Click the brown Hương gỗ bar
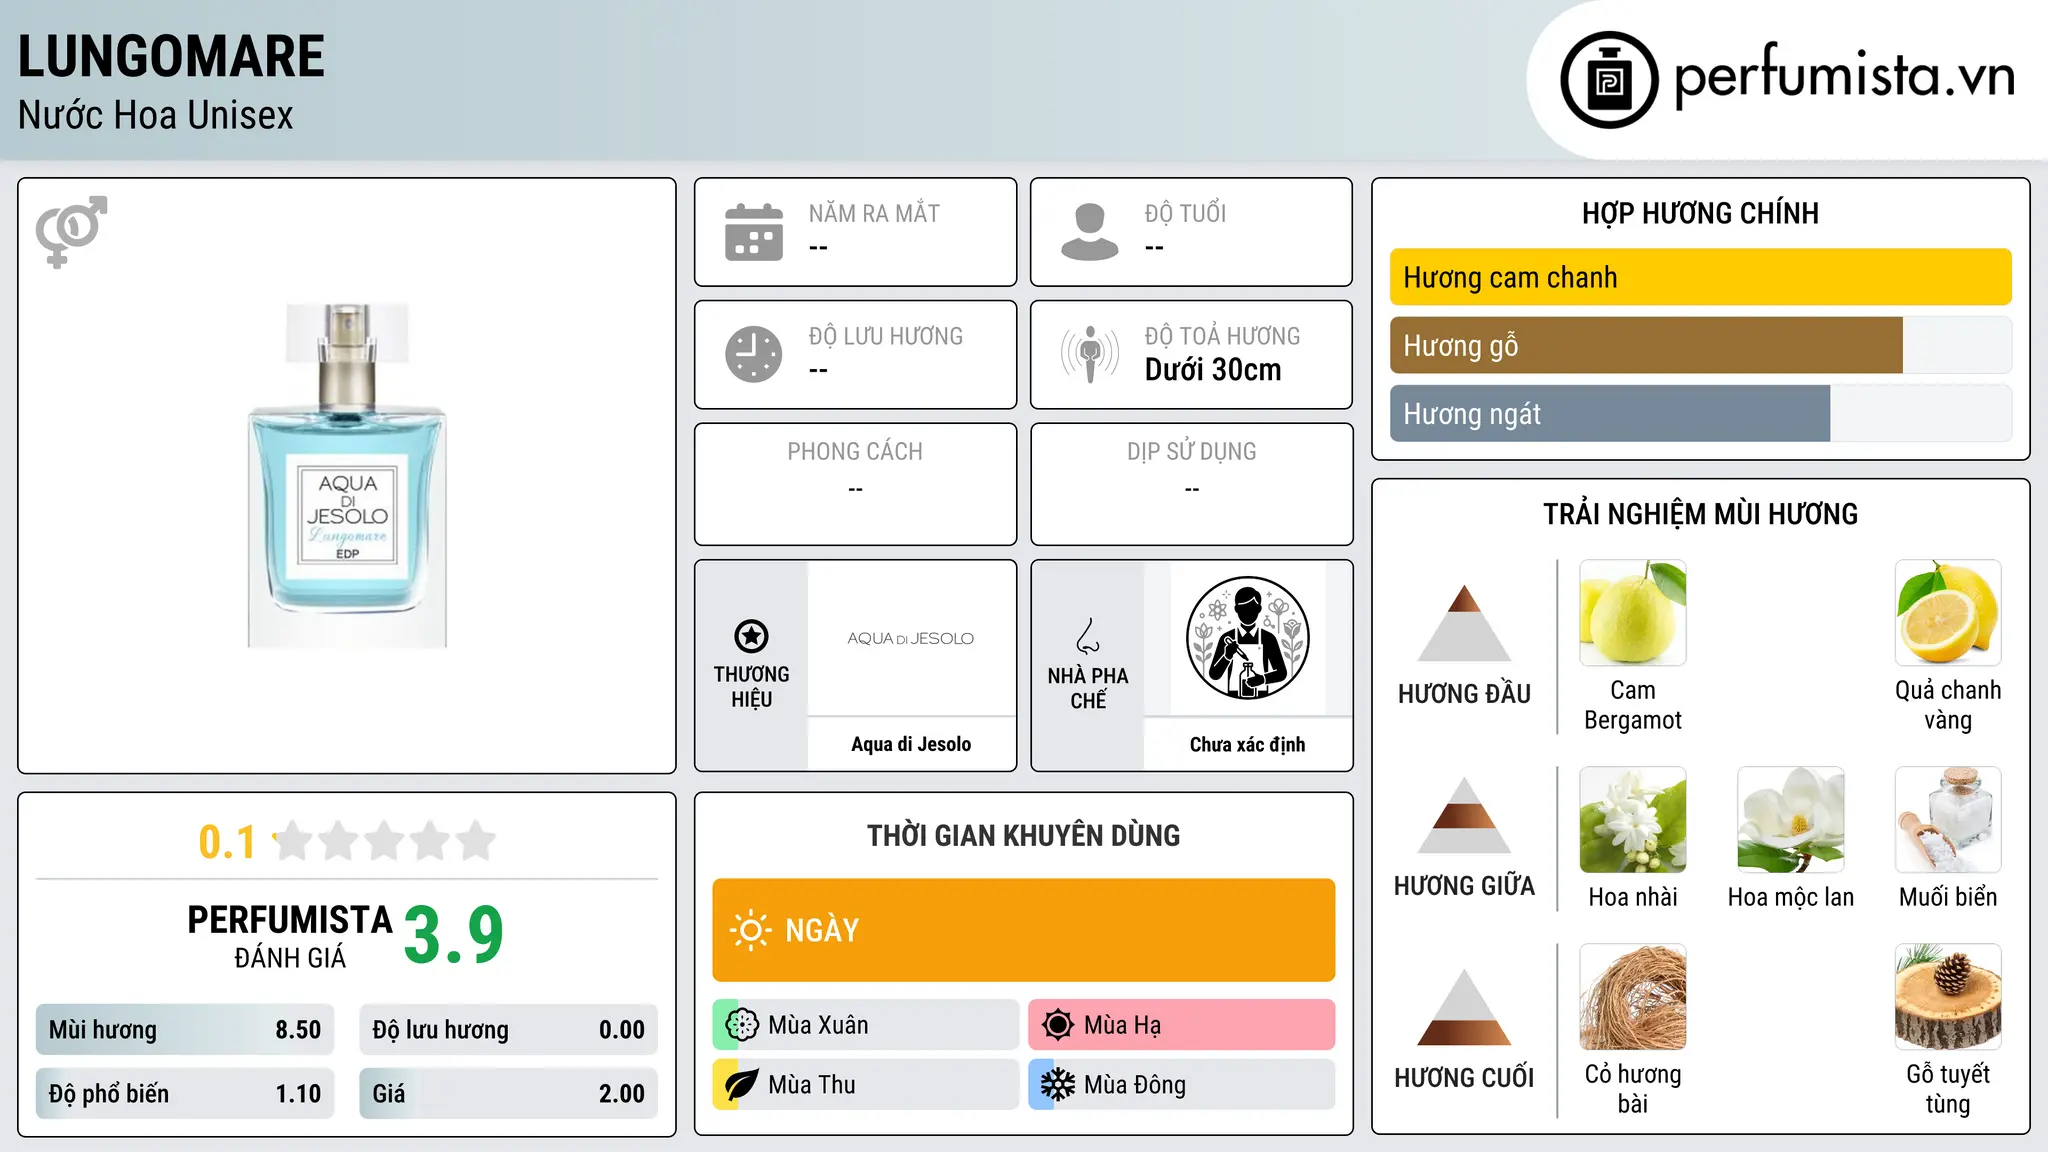The height and width of the screenshot is (1152, 2048). tap(1646, 345)
